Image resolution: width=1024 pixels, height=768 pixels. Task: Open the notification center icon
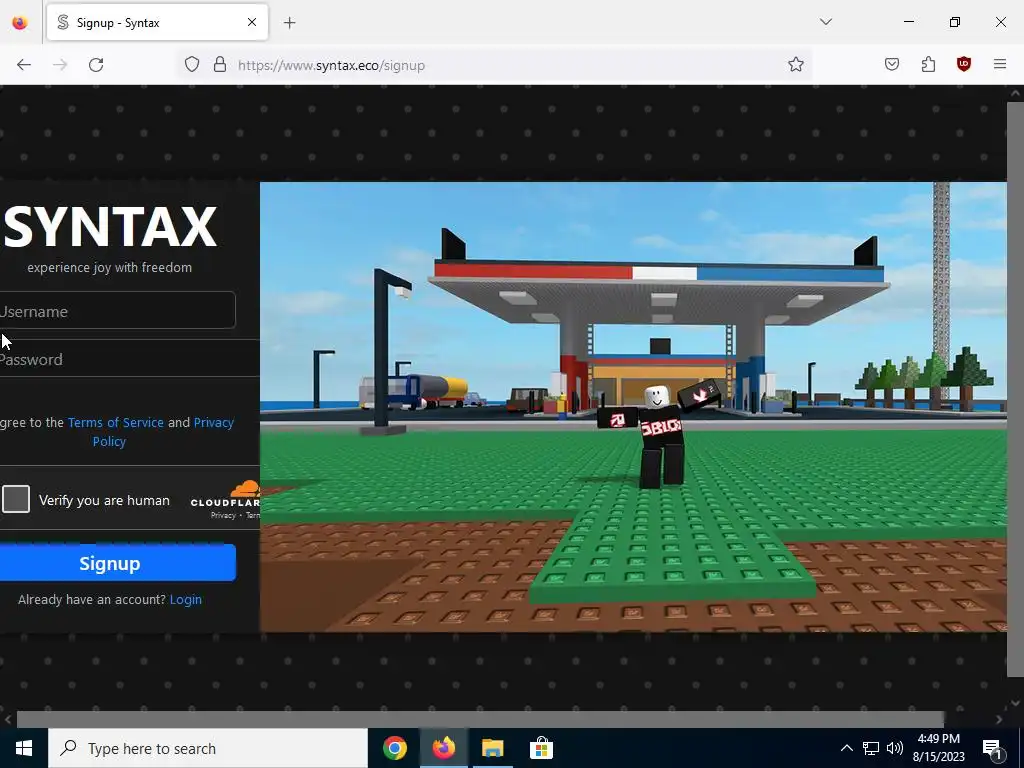(993, 749)
